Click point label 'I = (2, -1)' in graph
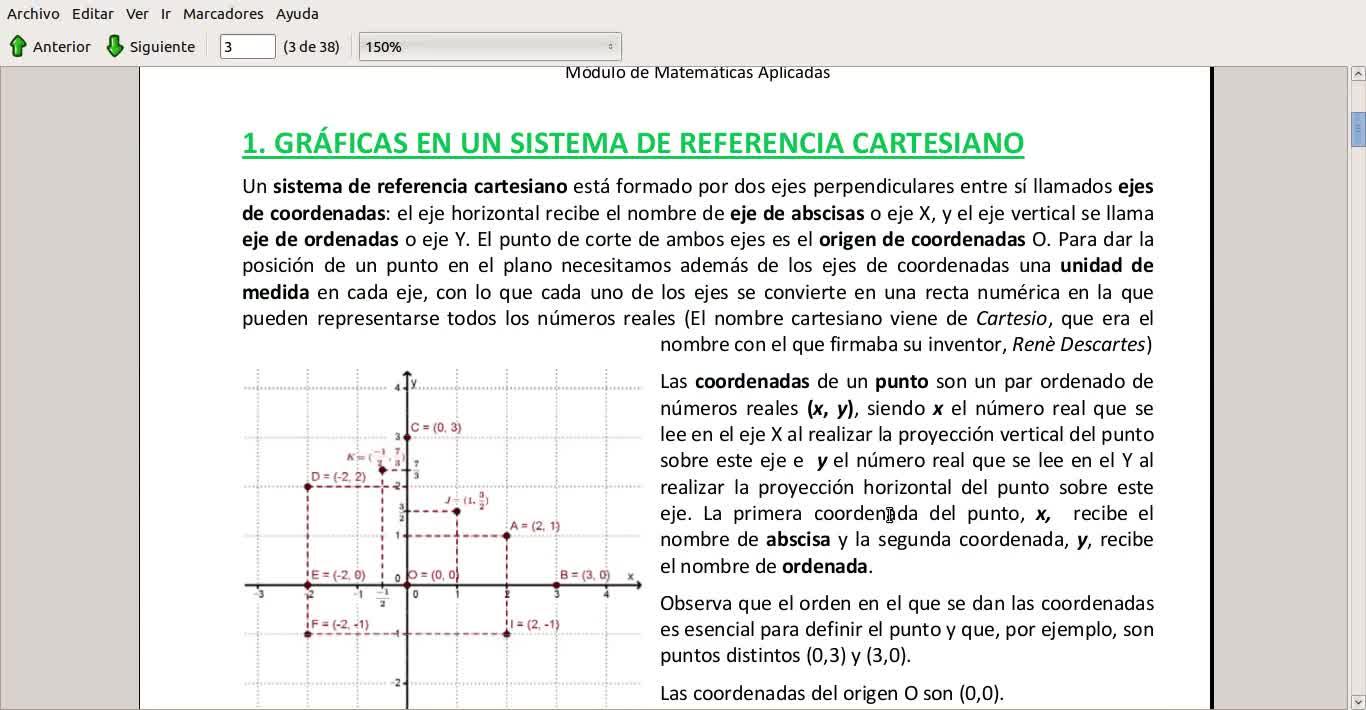Image resolution: width=1366 pixels, height=710 pixels. coord(534,624)
